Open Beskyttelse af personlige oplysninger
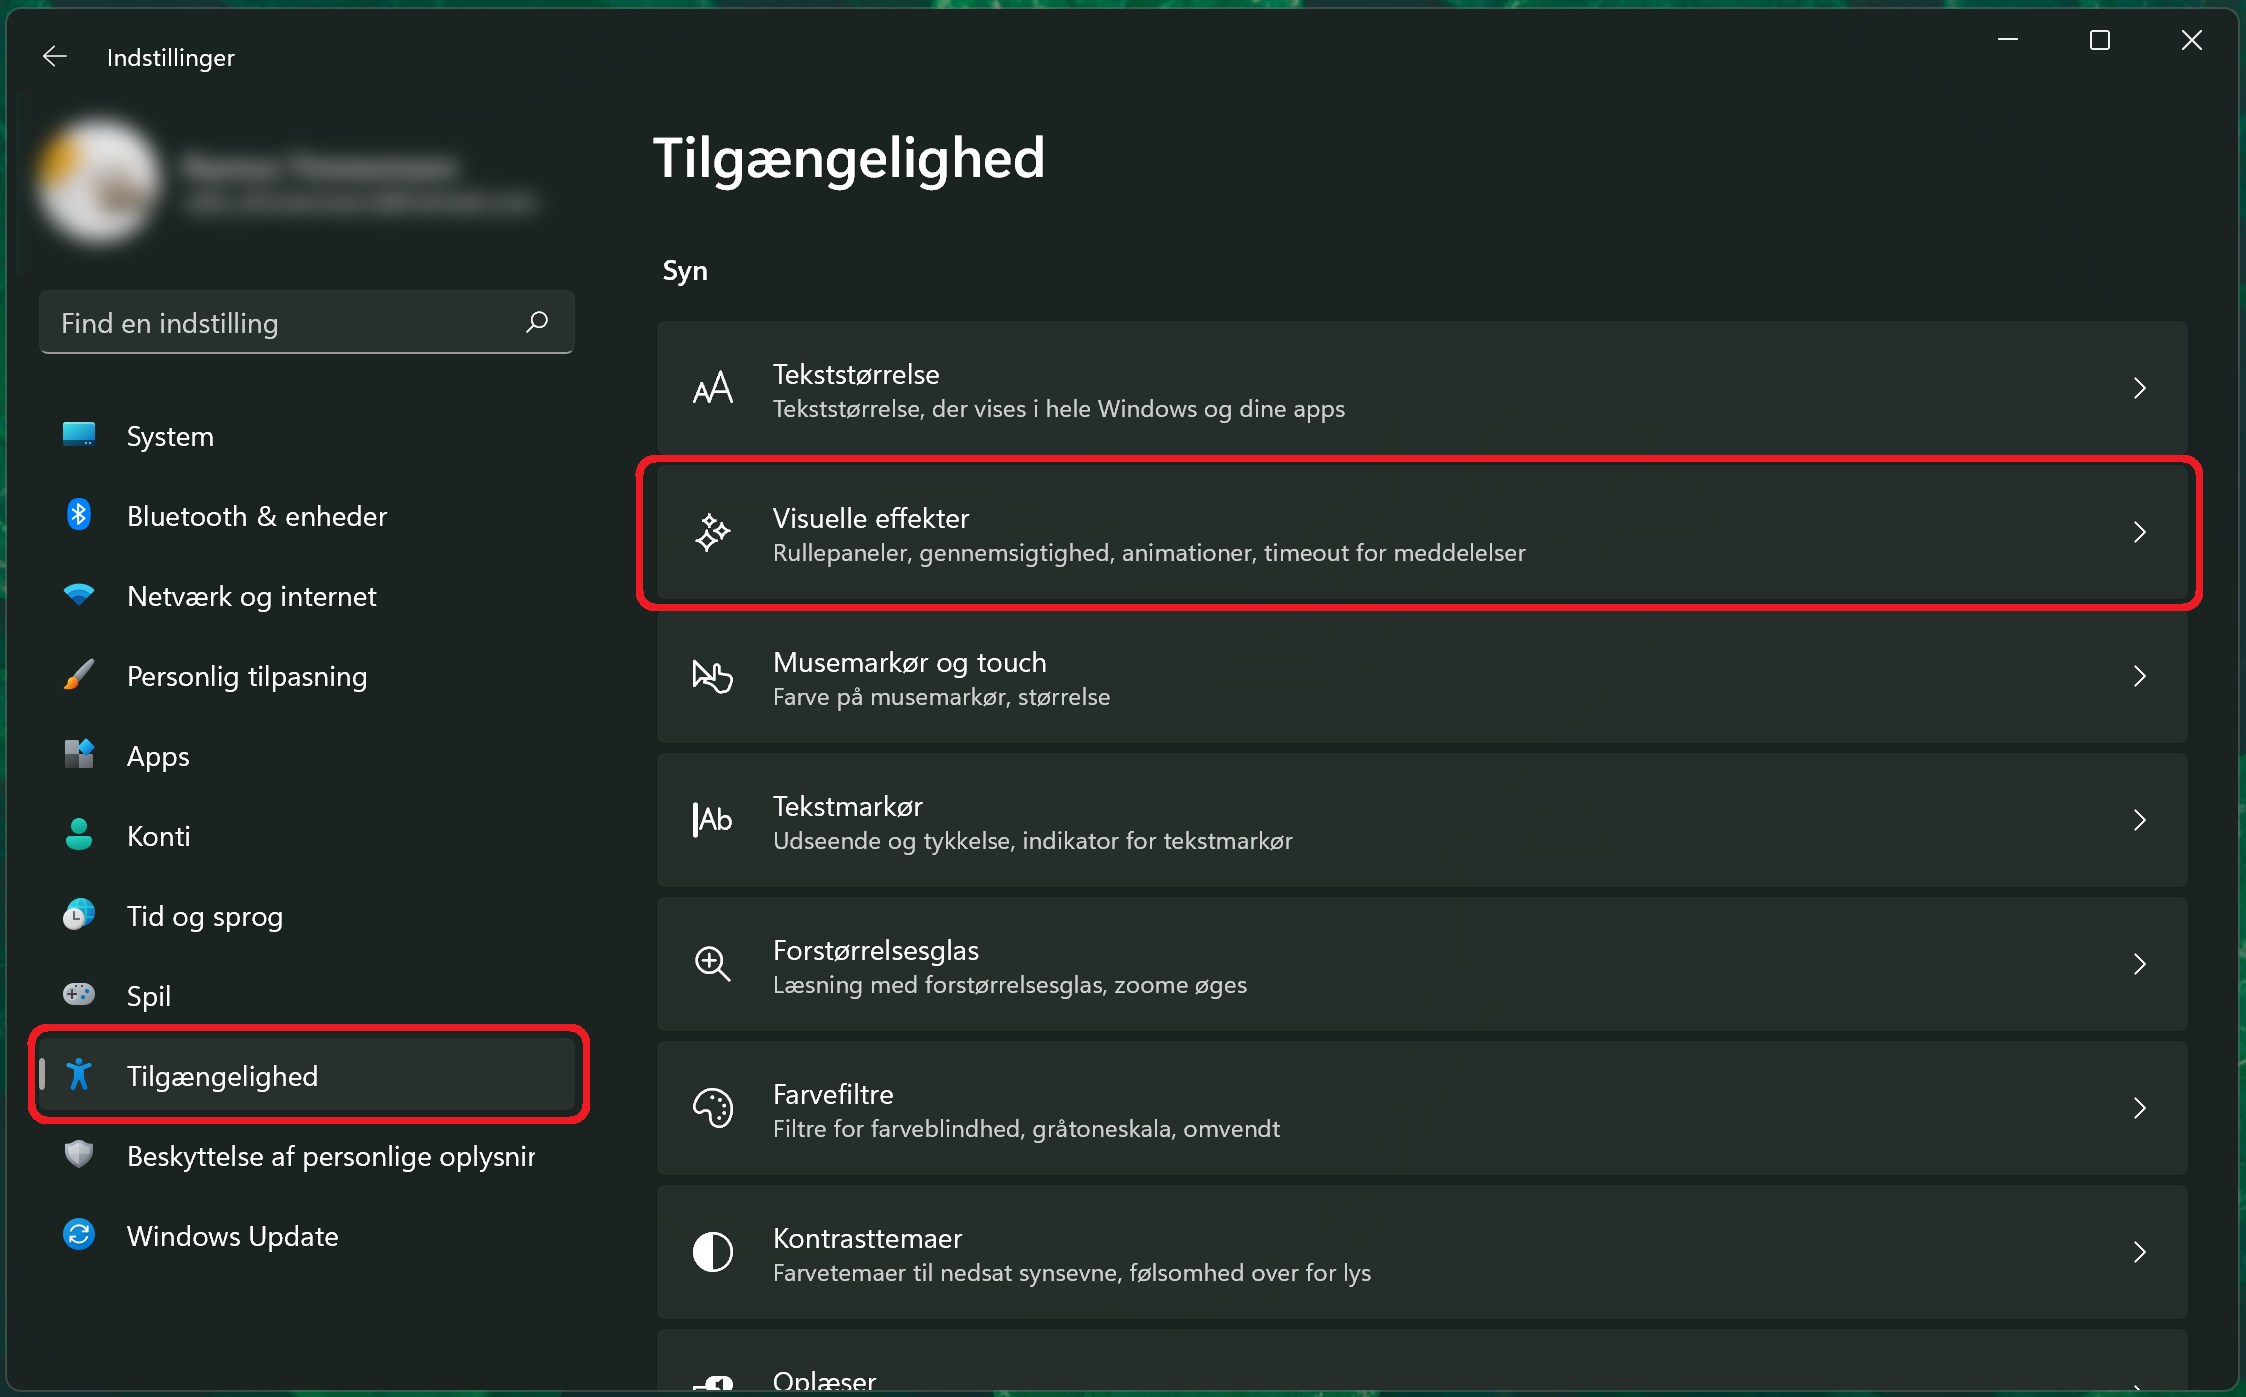Image resolution: width=2246 pixels, height=1397 pixels. click(307, 1156)
